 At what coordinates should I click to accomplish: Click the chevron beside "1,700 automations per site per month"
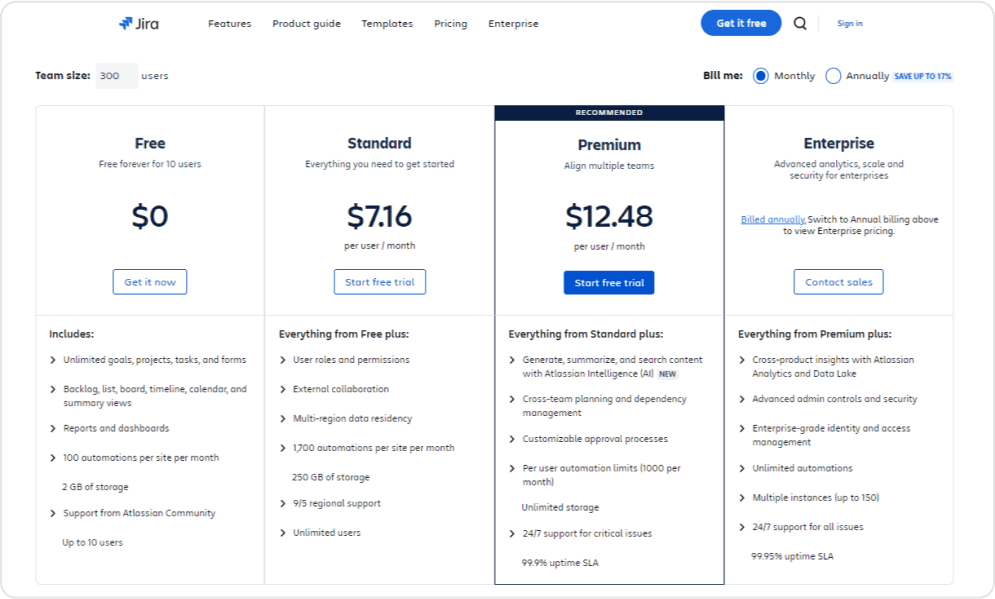click(x=282, y=448)
